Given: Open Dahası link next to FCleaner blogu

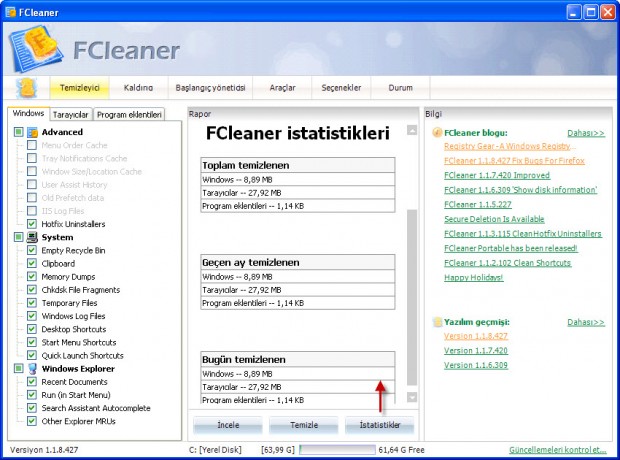Looking at the screenshot, I should pyautogui.click(x=586, y=133).
